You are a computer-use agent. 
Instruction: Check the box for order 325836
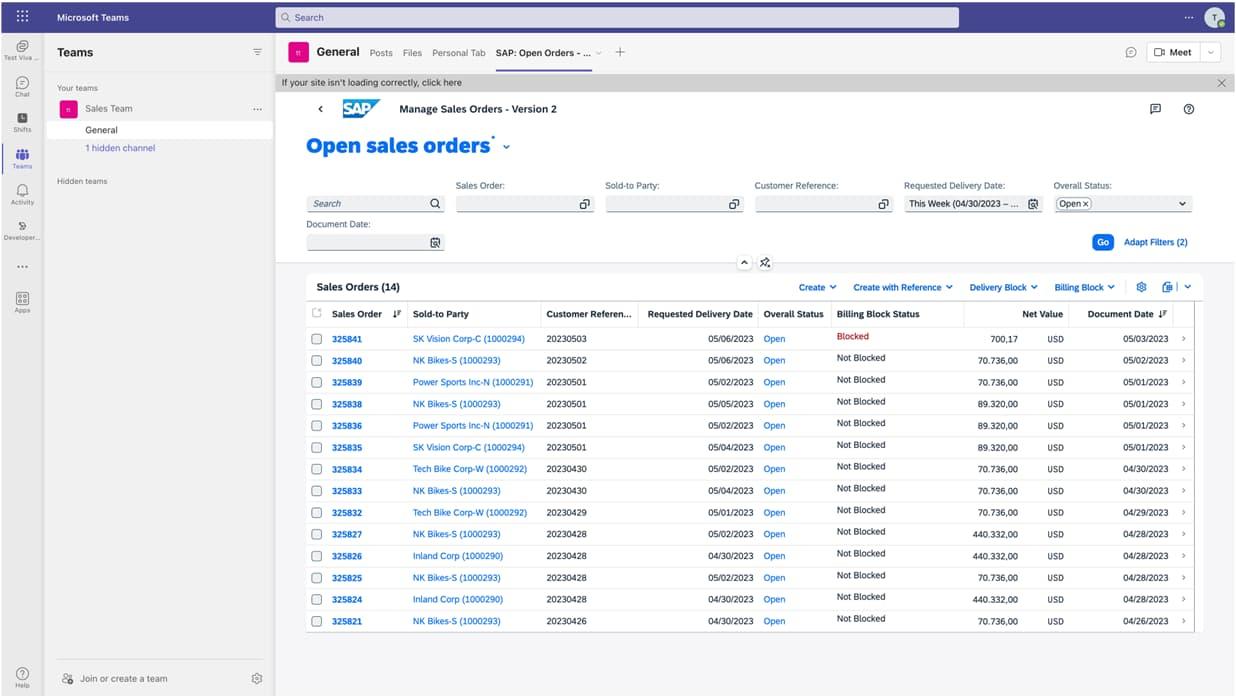coord(317,426)
